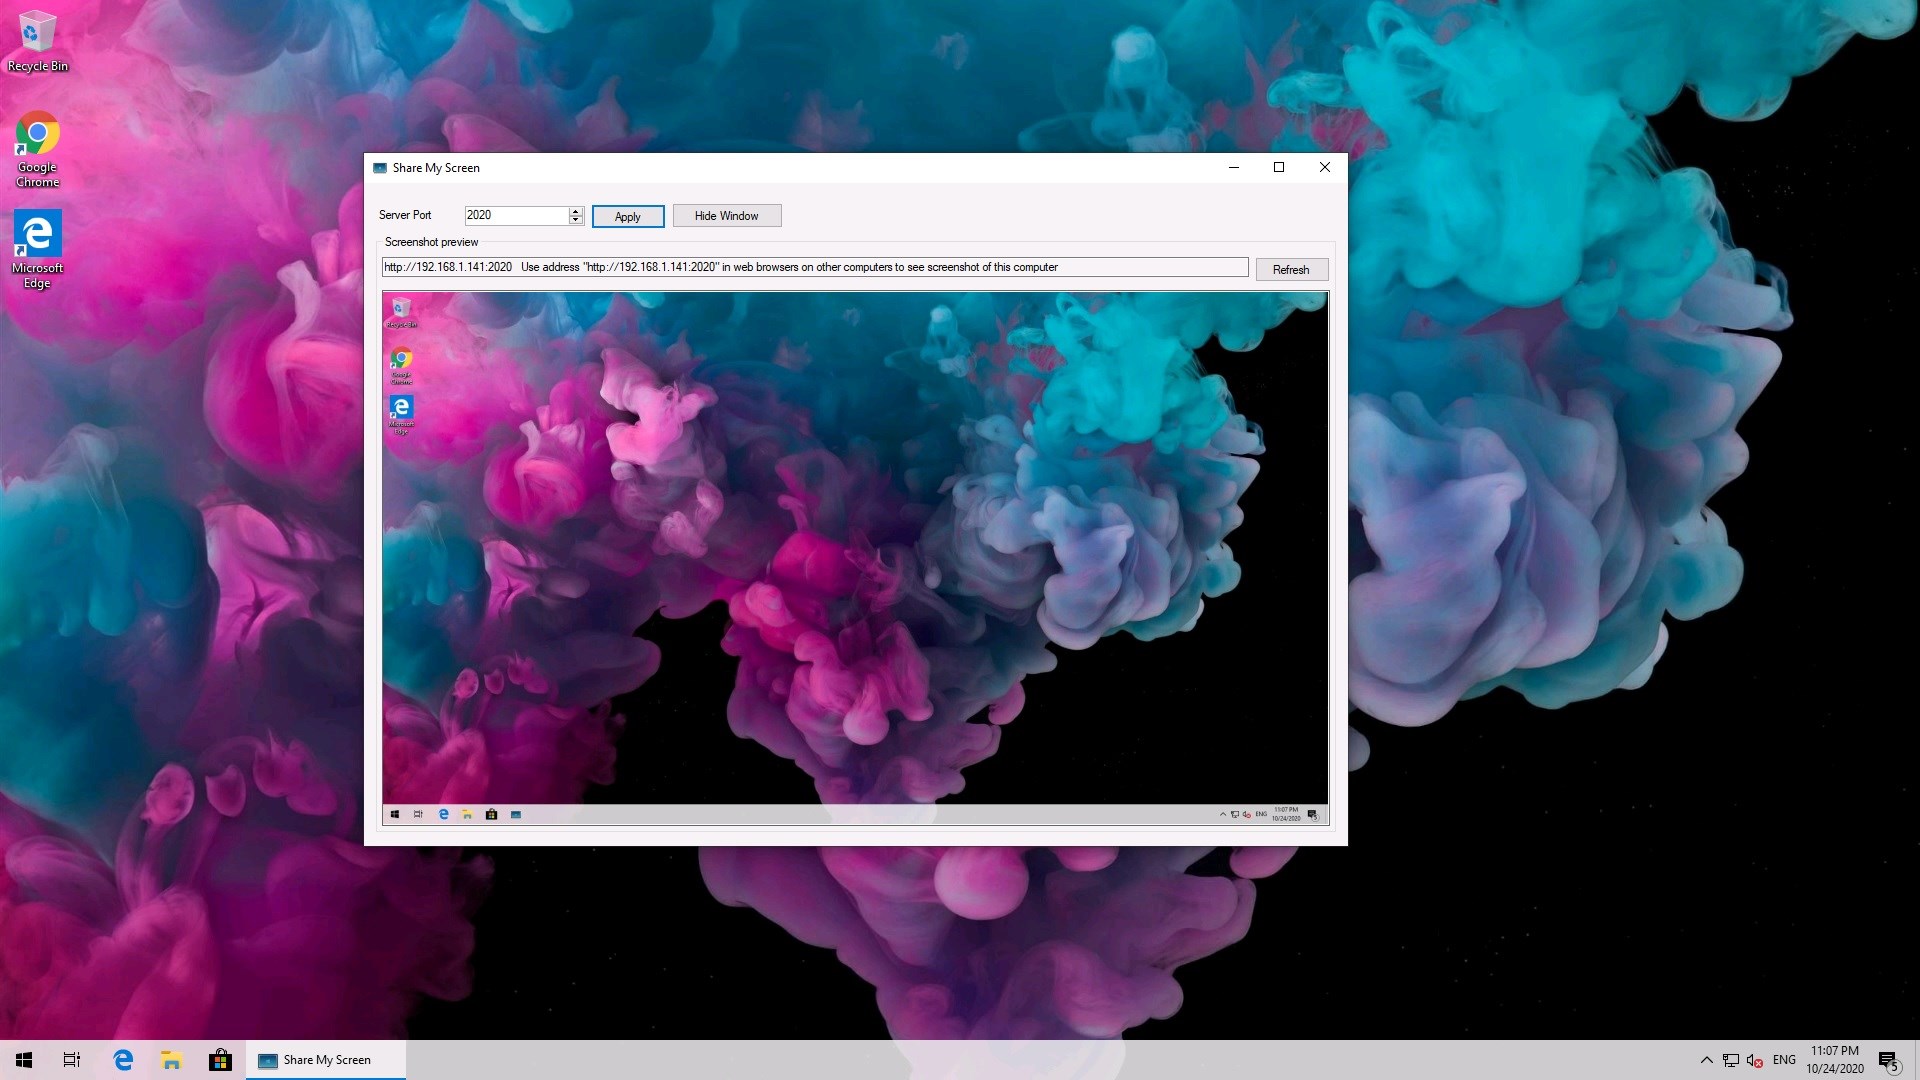
Task: Open Task View on the taskbar
Action: pos(72,1060)
